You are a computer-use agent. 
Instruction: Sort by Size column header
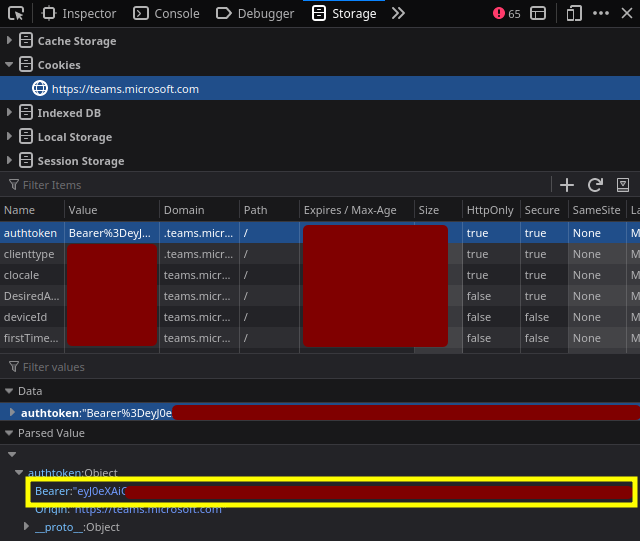click(x=438, y=210)
